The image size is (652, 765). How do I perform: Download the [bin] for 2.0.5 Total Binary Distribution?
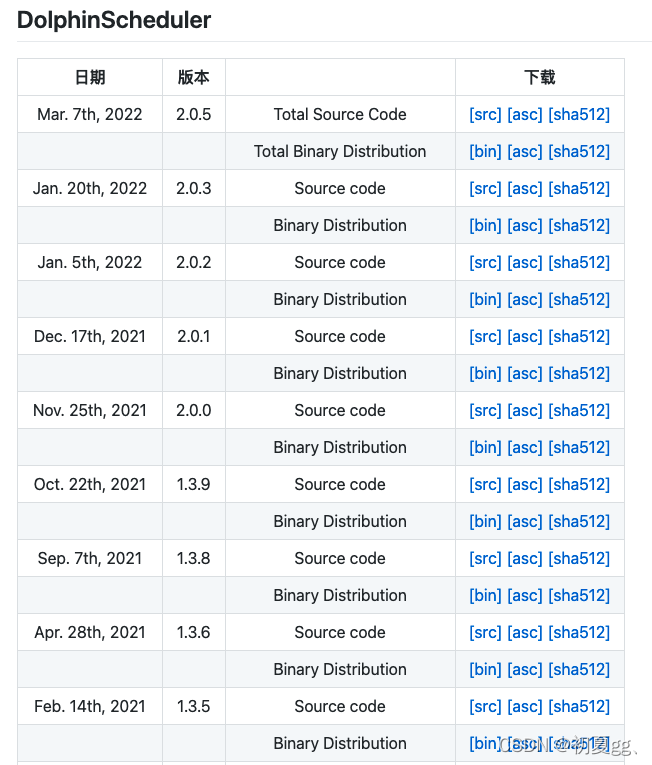pyautogui.click(x=485, y=151)
